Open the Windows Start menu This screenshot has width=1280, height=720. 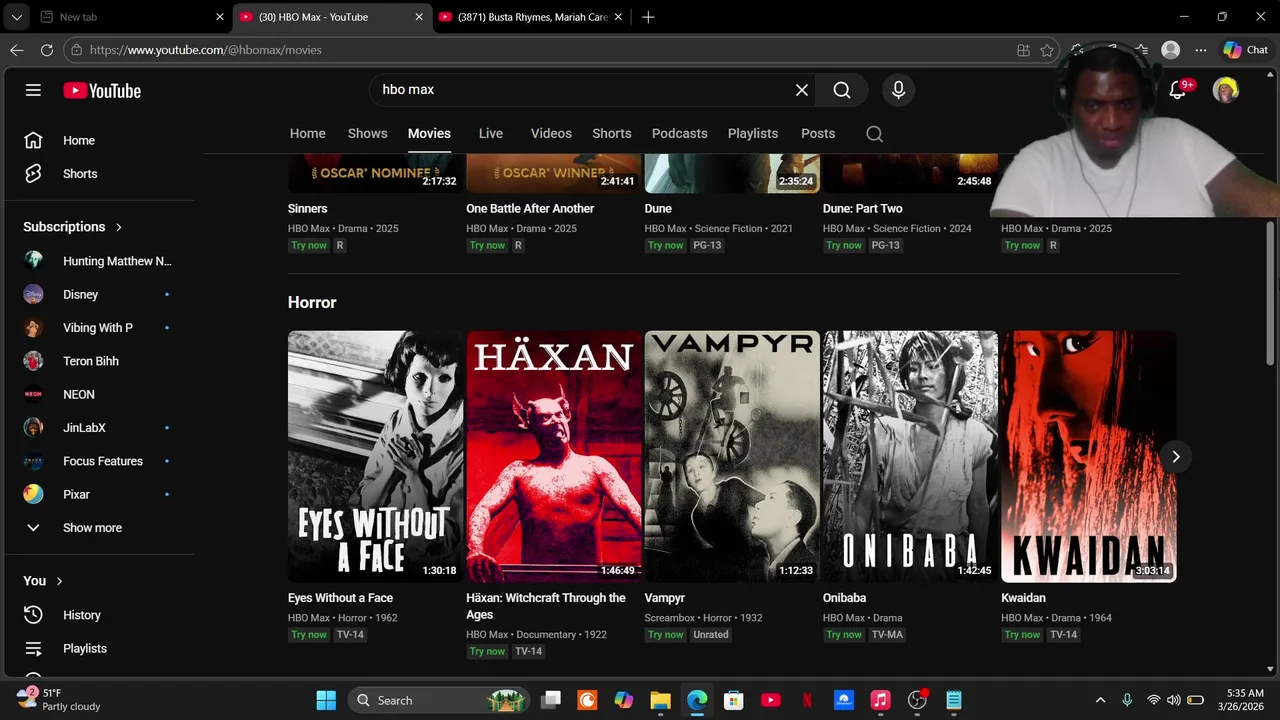(326, 700)
